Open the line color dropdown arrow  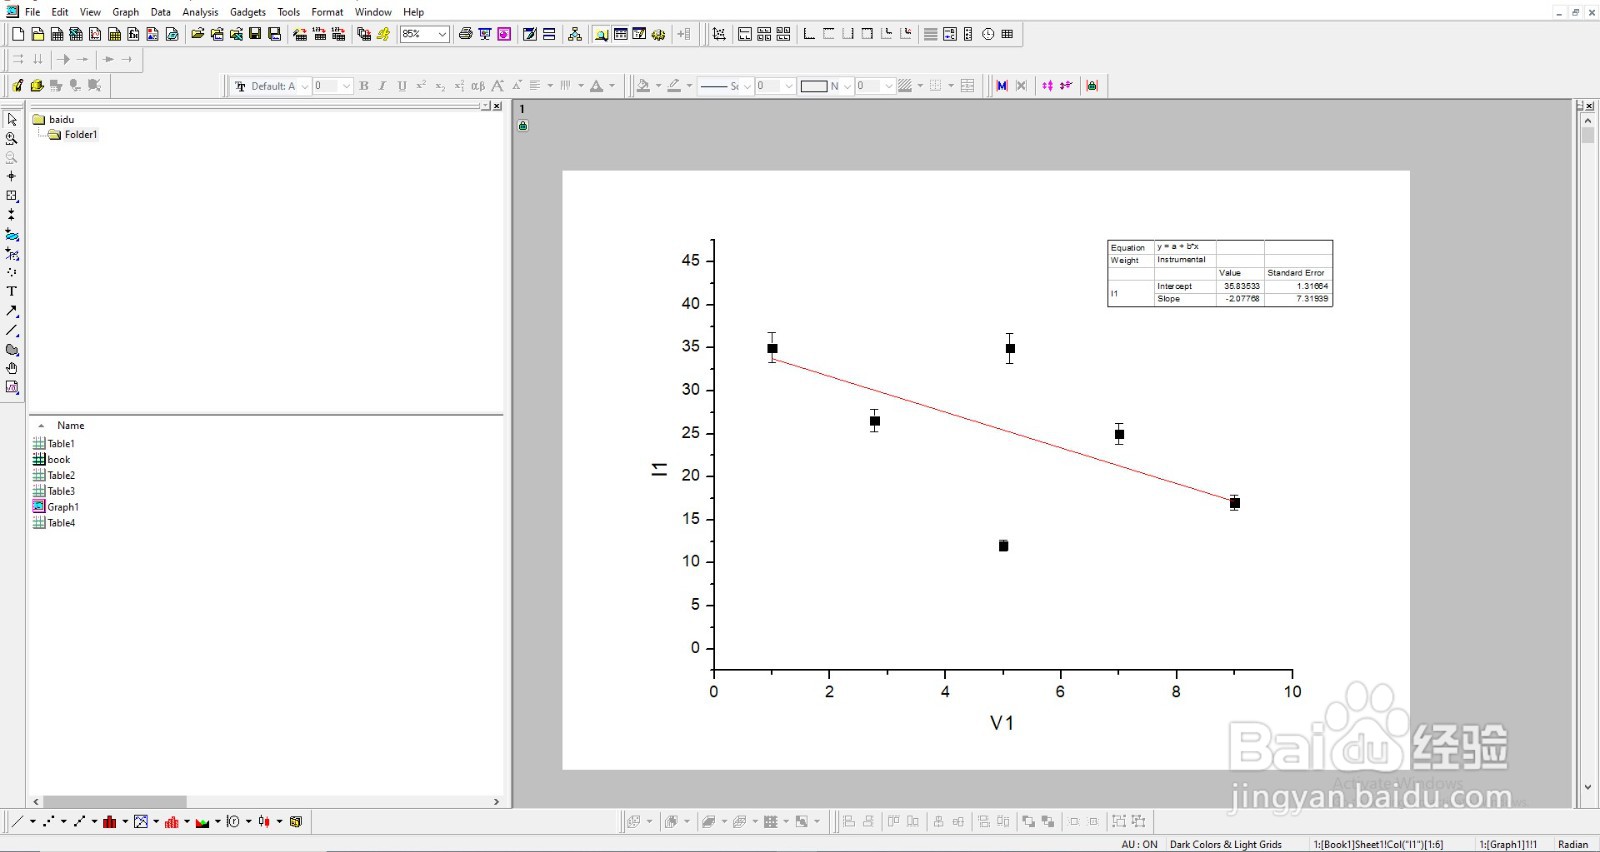tap(689, 86)
